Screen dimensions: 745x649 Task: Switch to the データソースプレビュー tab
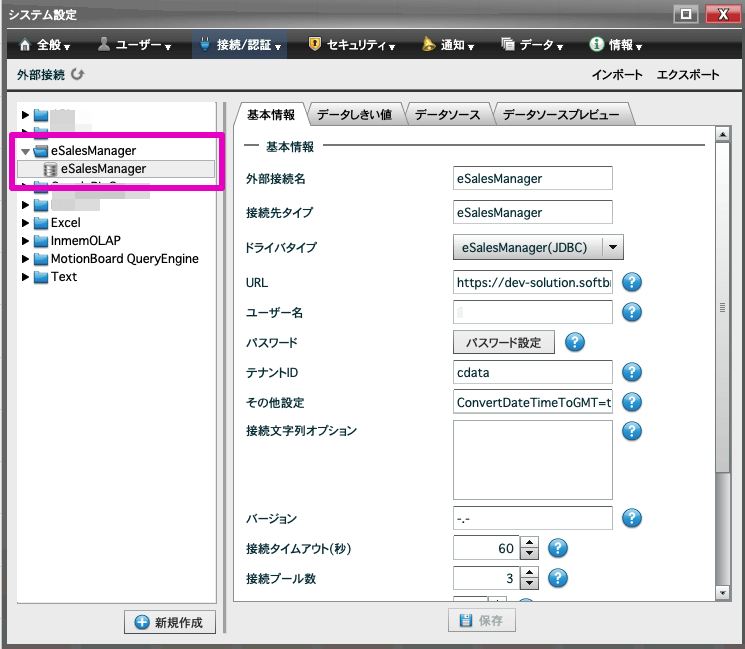coord(561,115)
